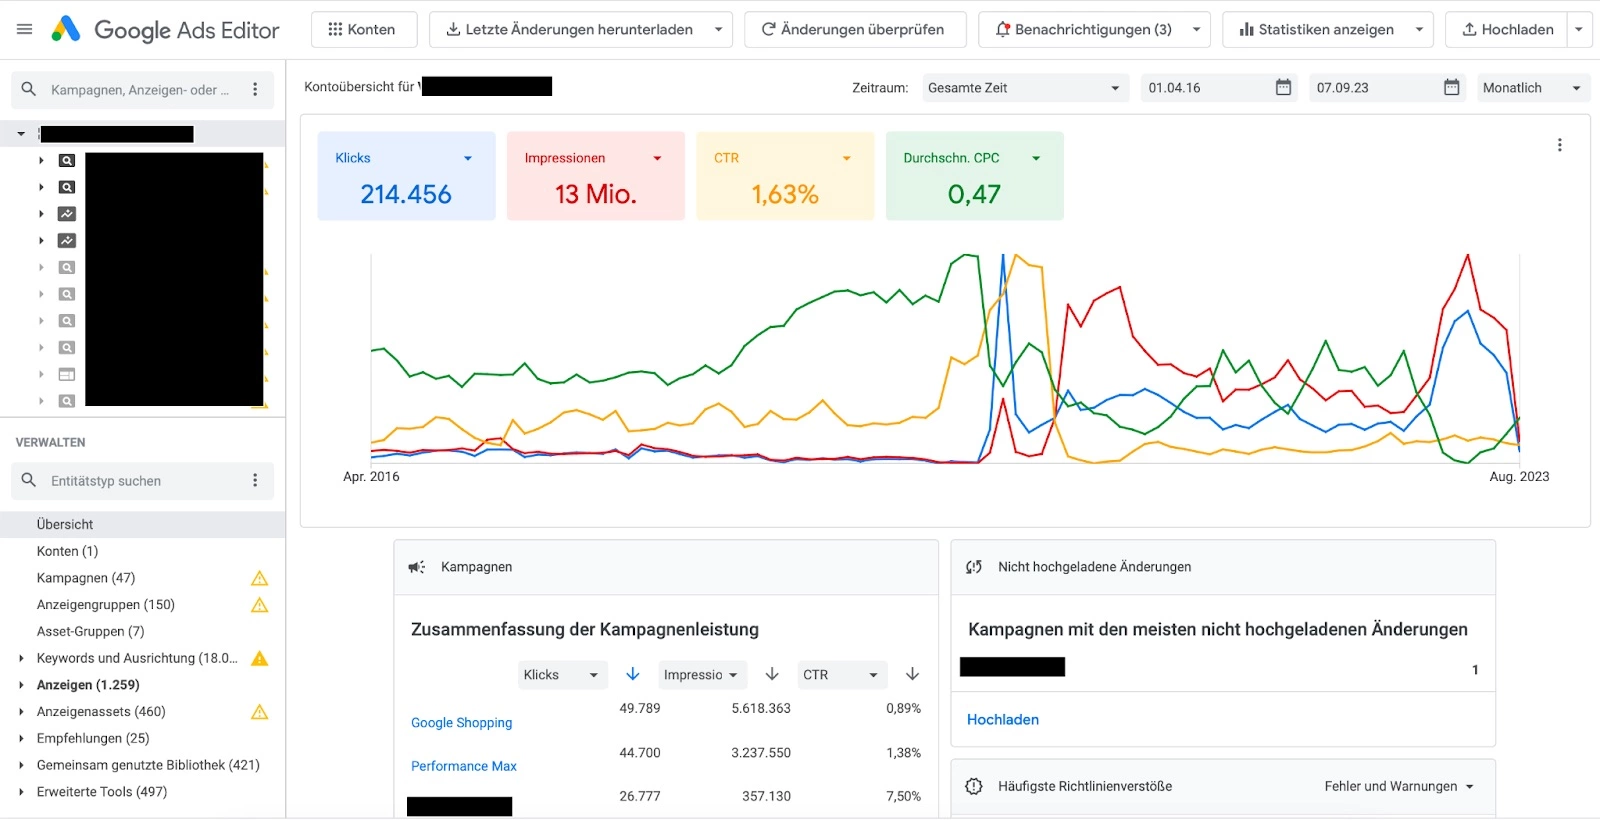Expand the first search campaign row
Image resolution: width=1600 pixels, height=820 pixels.
pos(41,160)
